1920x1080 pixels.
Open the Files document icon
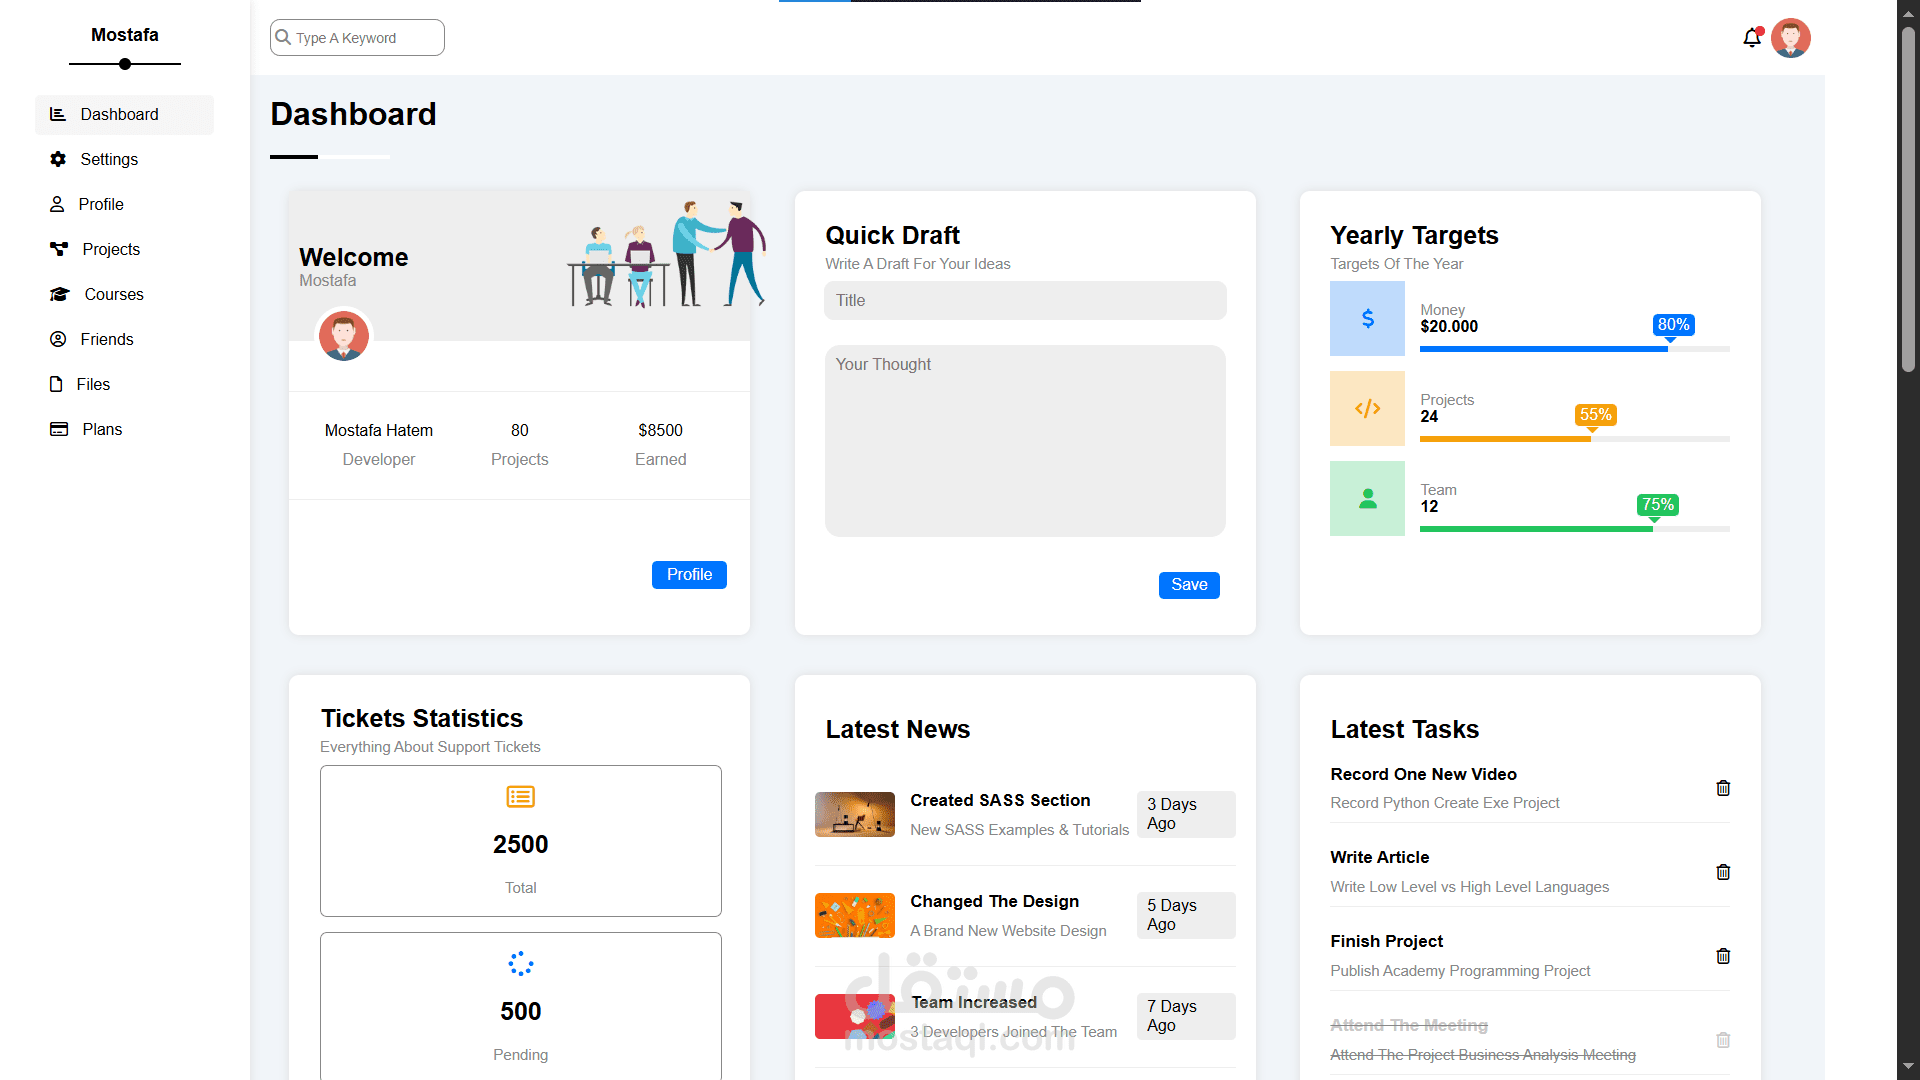[x=58, y=384]
